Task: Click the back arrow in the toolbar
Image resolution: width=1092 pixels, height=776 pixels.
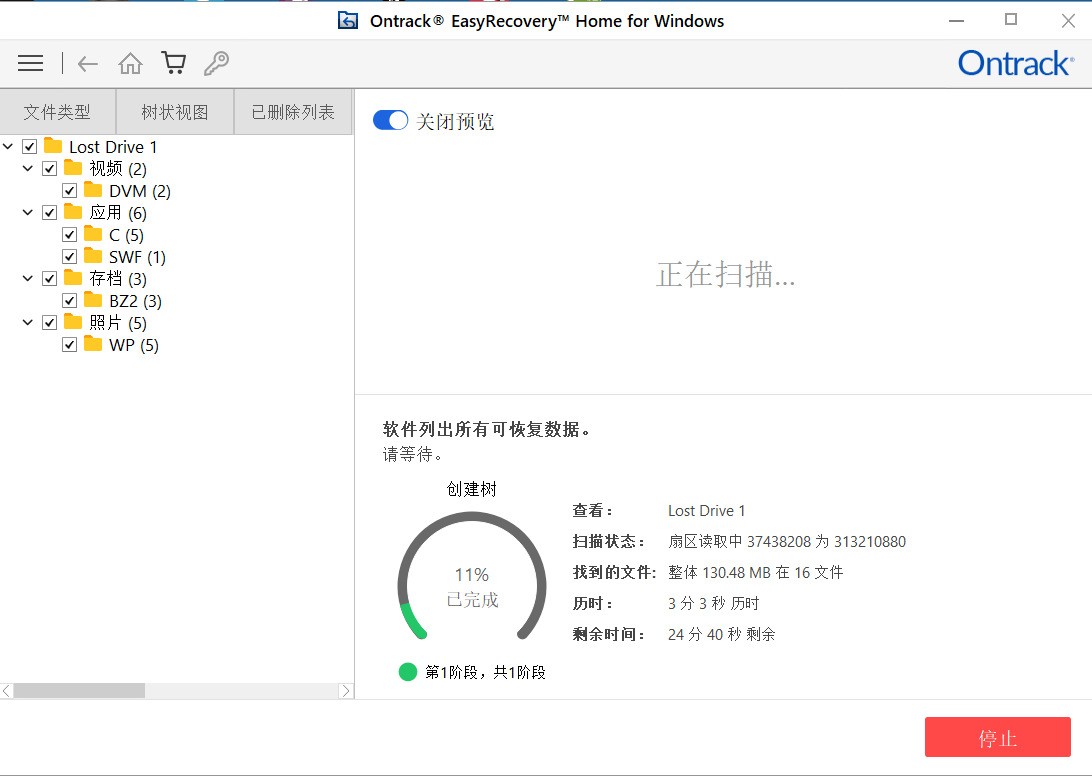Action: (x=87, y=62)
